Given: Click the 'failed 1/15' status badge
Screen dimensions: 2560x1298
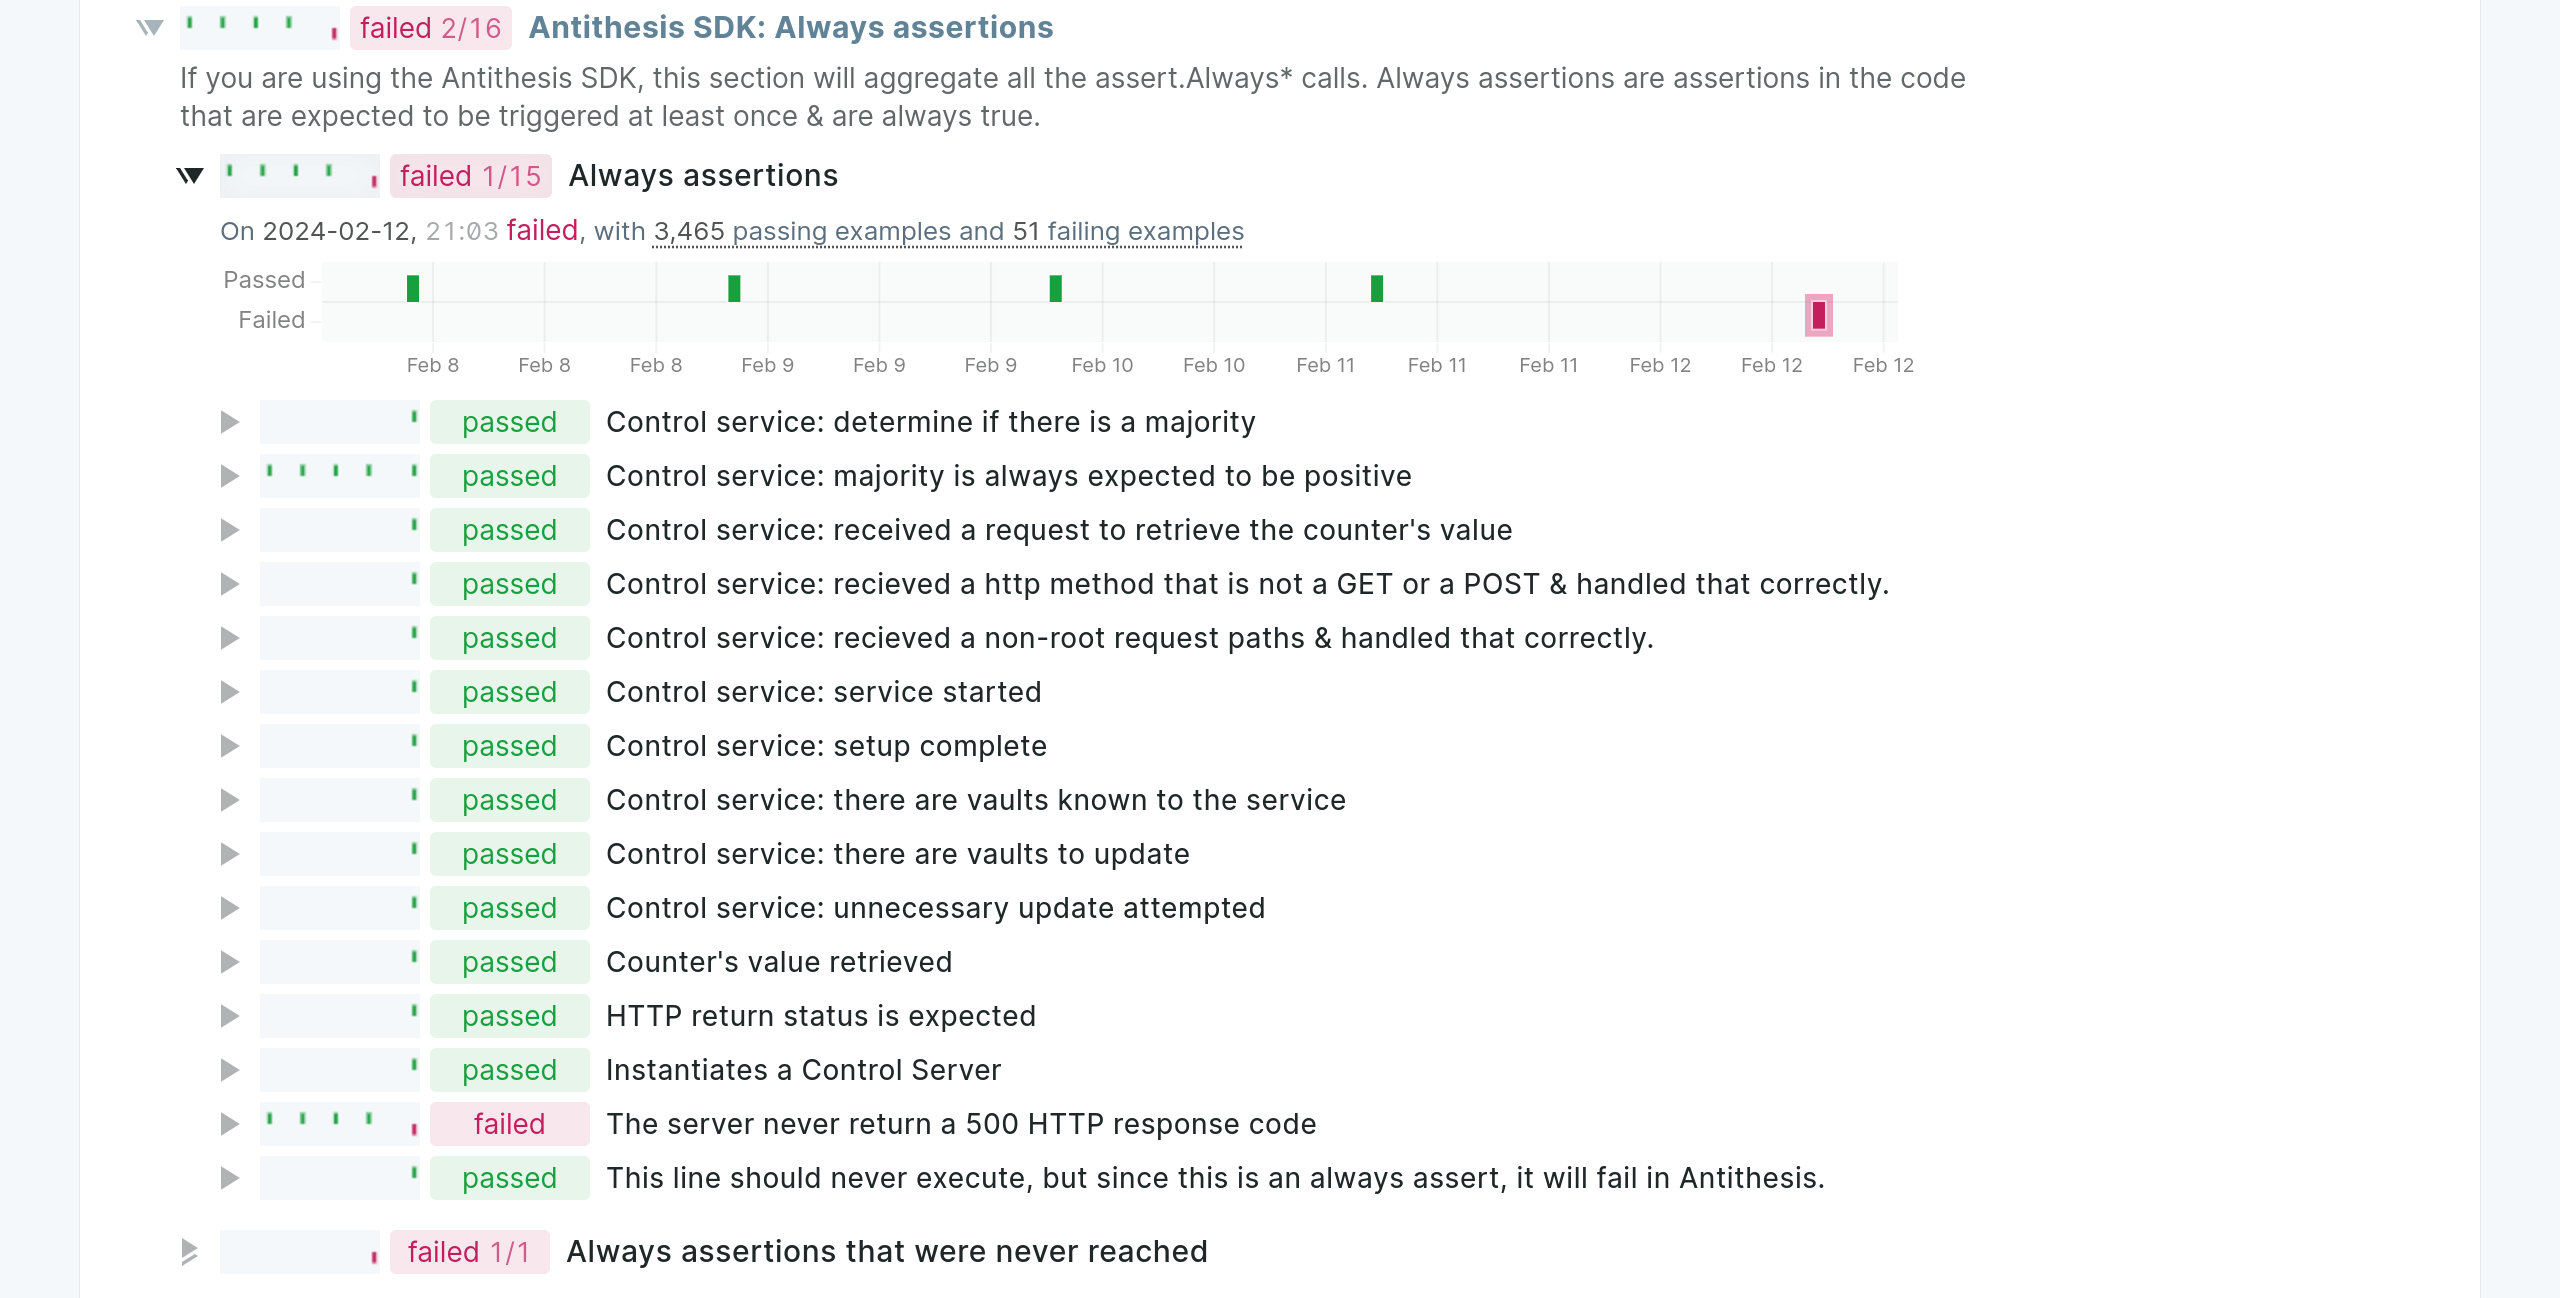Looking at the screenshot, I should [471, 176].
